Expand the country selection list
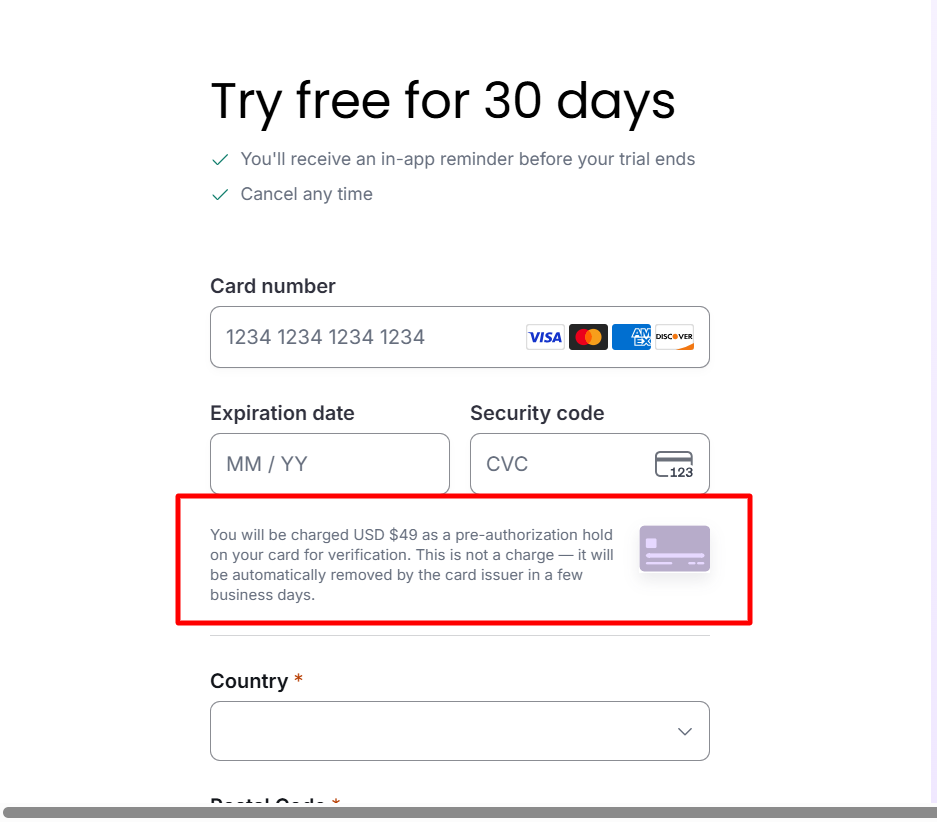937x822 pixels. tap(459, 731)
